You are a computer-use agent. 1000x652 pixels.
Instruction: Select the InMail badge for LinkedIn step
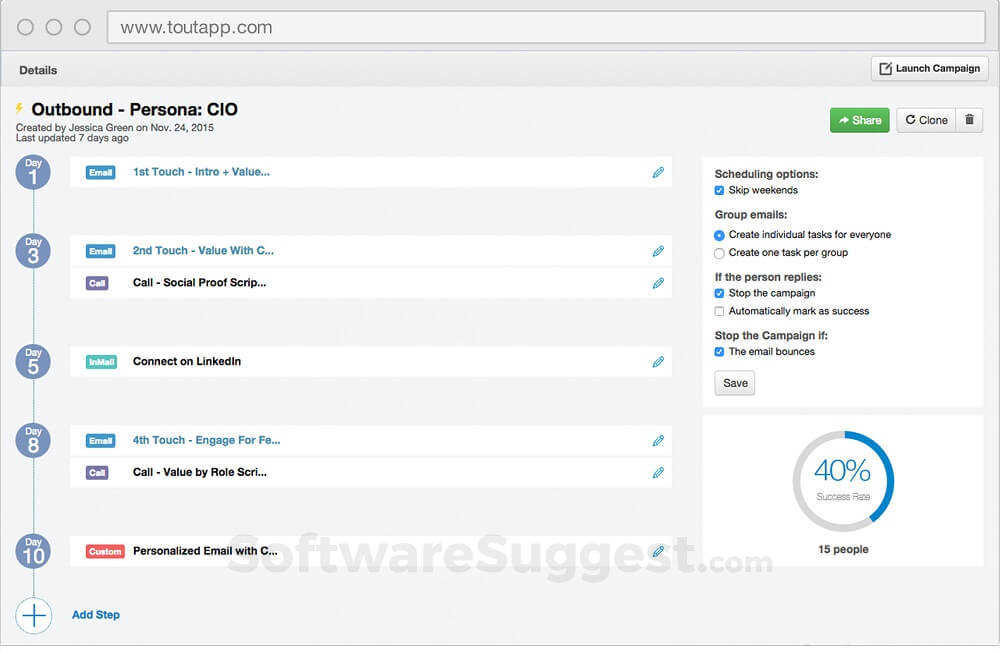tap(100, 362)
